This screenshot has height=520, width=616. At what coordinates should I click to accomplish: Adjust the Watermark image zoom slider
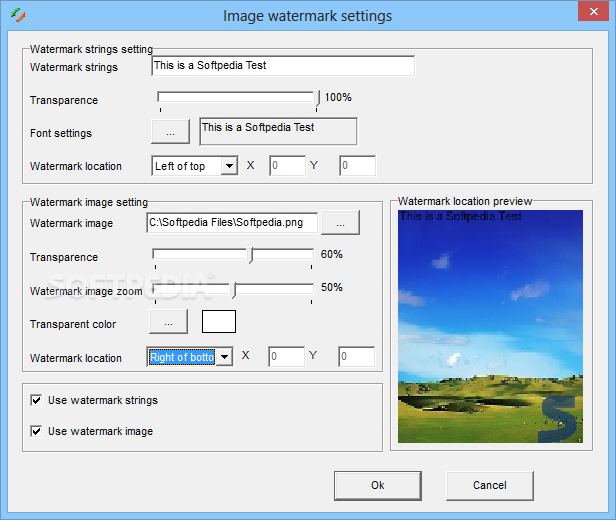click(233, 290)
